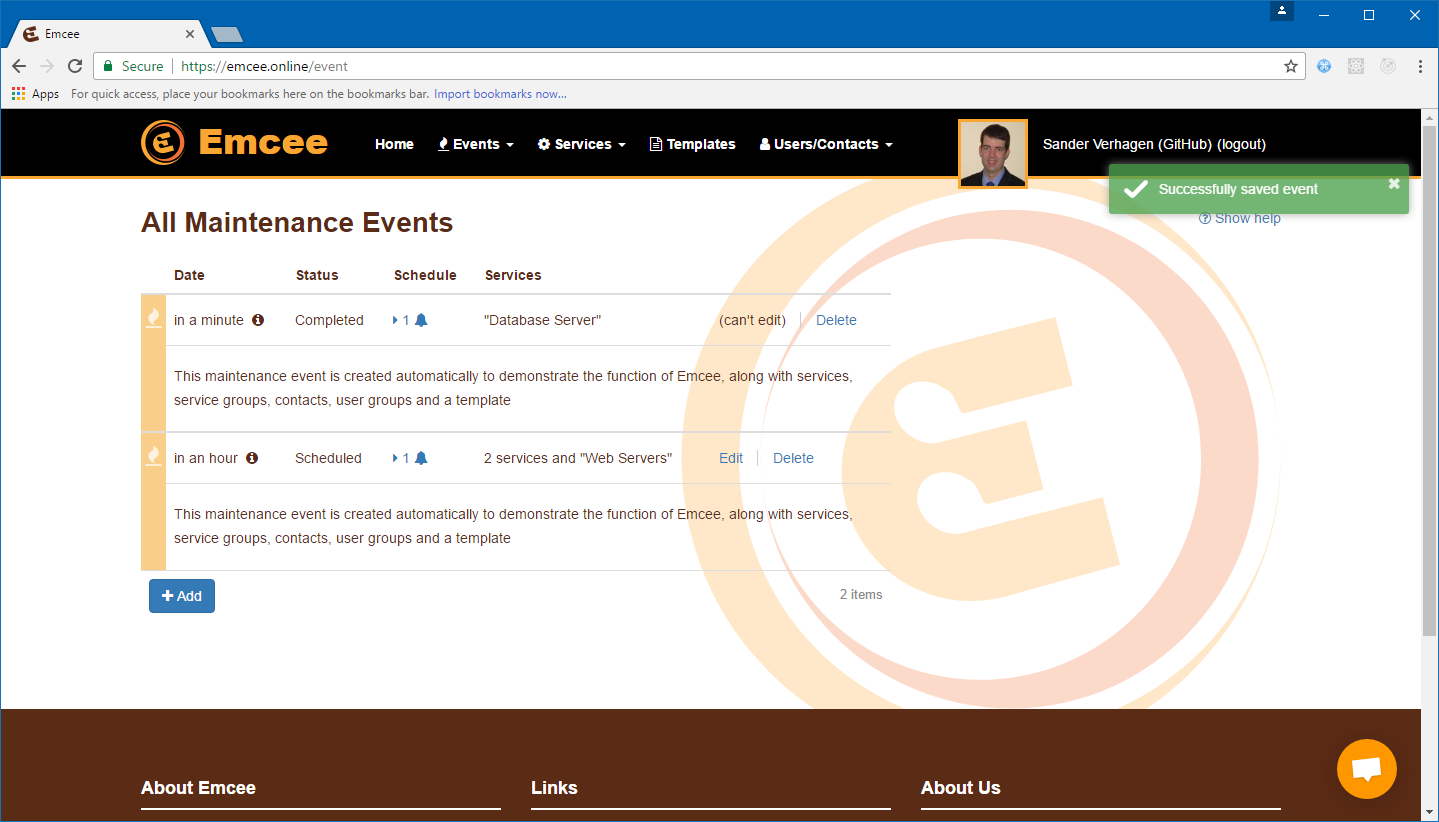Screen dimensions: 1439x822
Task: Click the 'Services' column header
Action: (x=513, y=275)
